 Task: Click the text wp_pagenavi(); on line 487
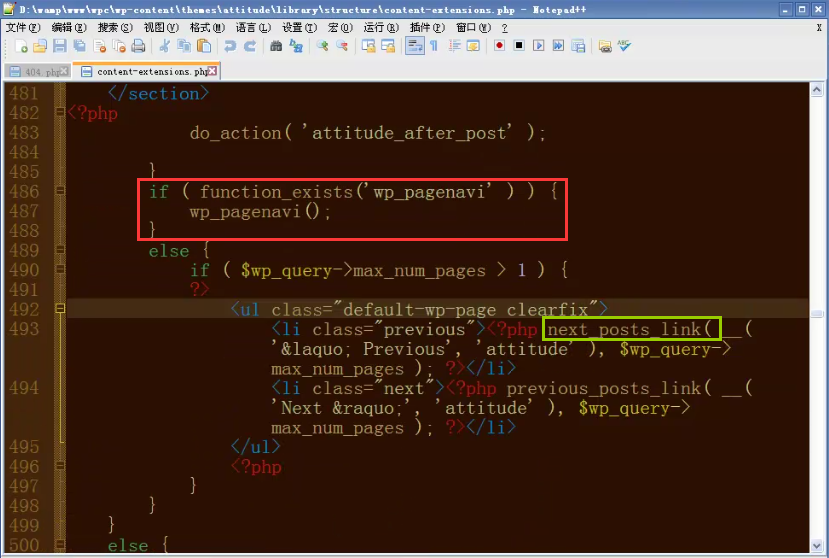(x=260, y=212)
